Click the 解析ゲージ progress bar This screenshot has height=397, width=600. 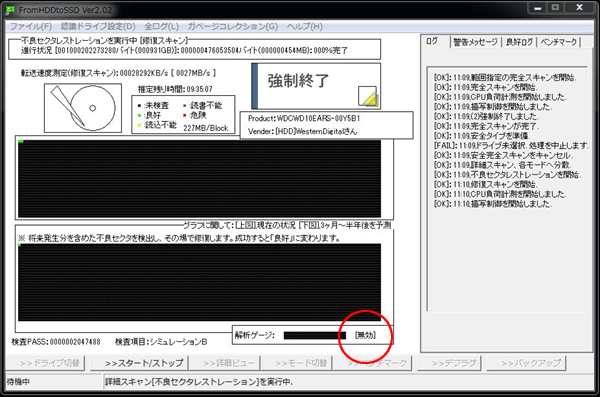[315, 335]
